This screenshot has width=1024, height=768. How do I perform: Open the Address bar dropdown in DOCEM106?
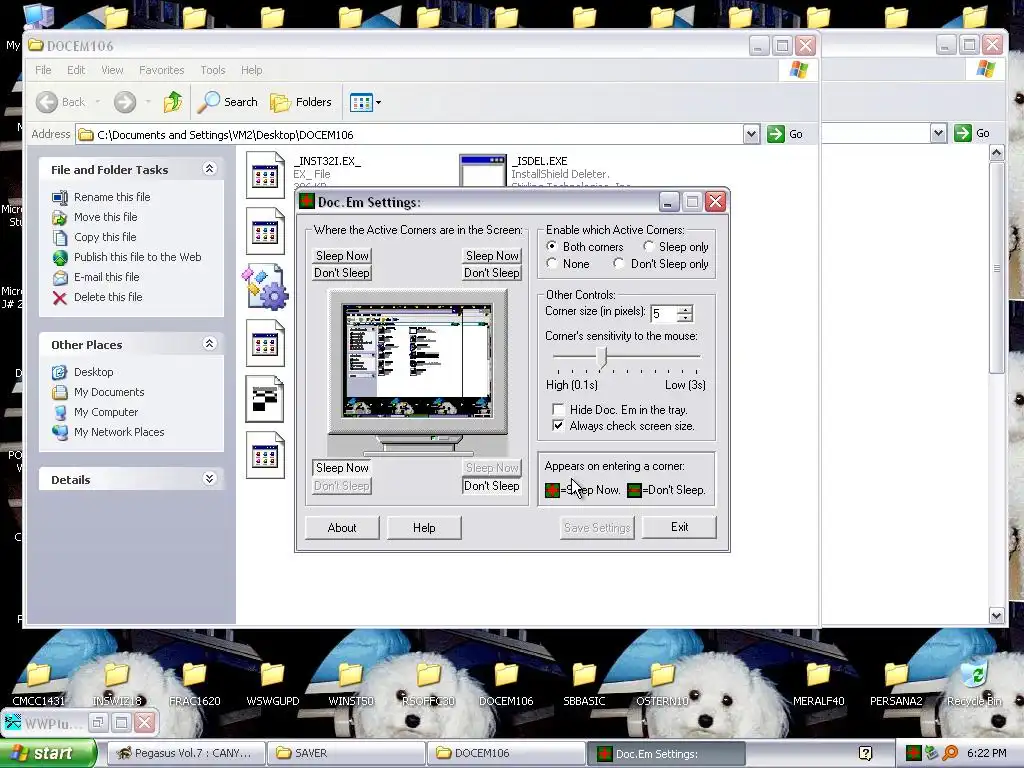[x=751, y=134]
